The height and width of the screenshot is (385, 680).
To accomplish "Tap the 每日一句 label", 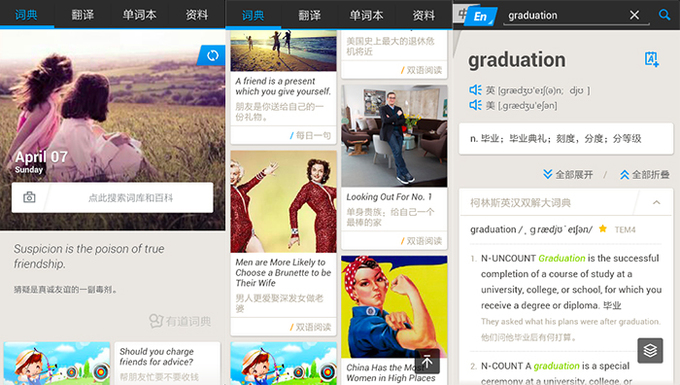I will (311, 136).
